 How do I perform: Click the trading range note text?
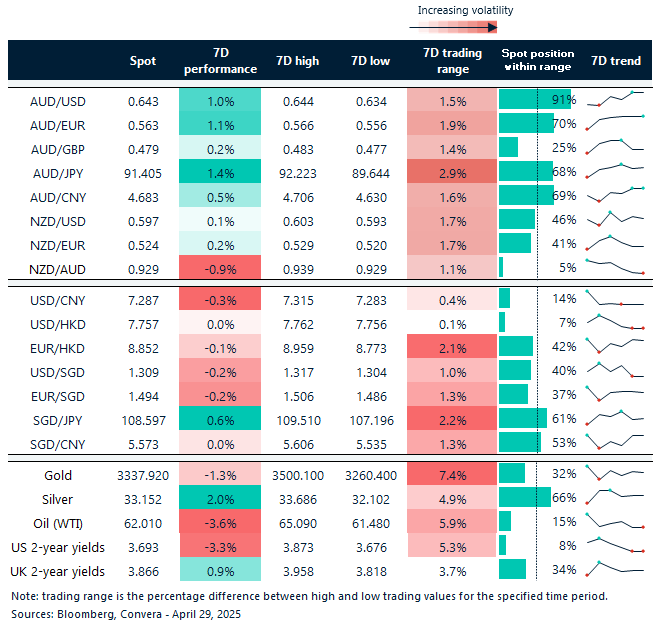pos(309,596)
